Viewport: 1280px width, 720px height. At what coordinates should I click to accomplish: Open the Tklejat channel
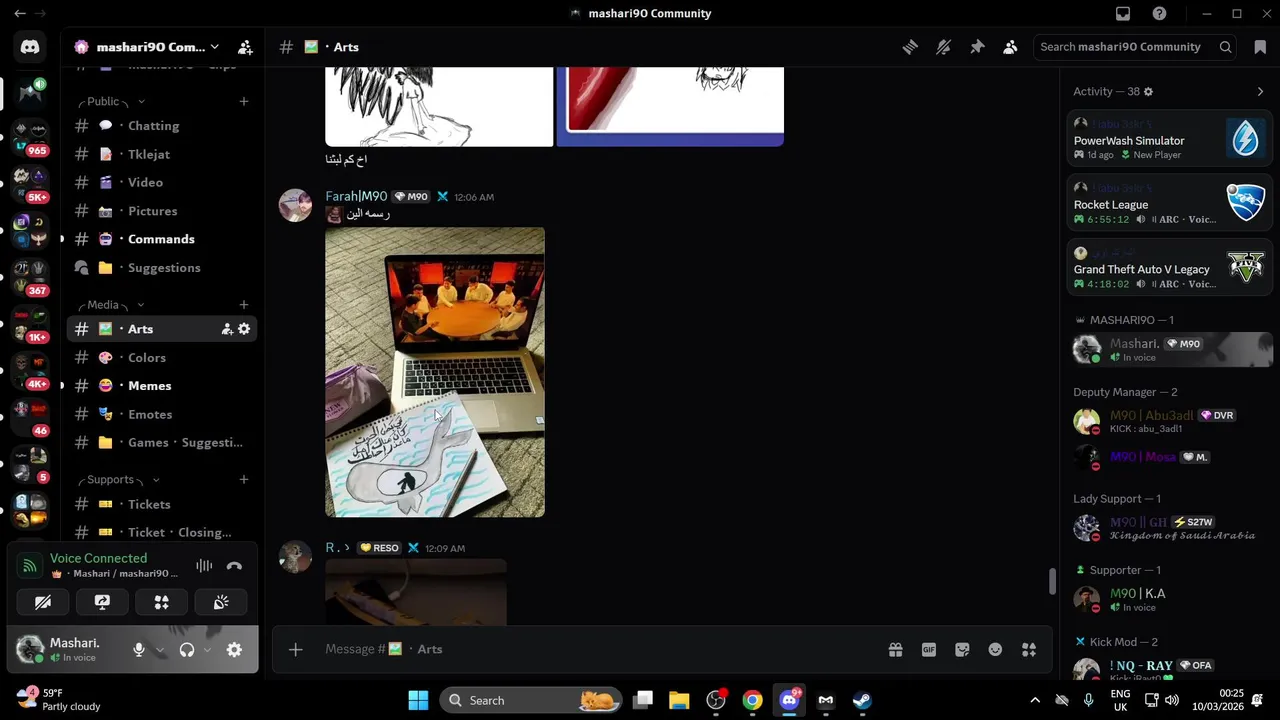tap(162, 154)
